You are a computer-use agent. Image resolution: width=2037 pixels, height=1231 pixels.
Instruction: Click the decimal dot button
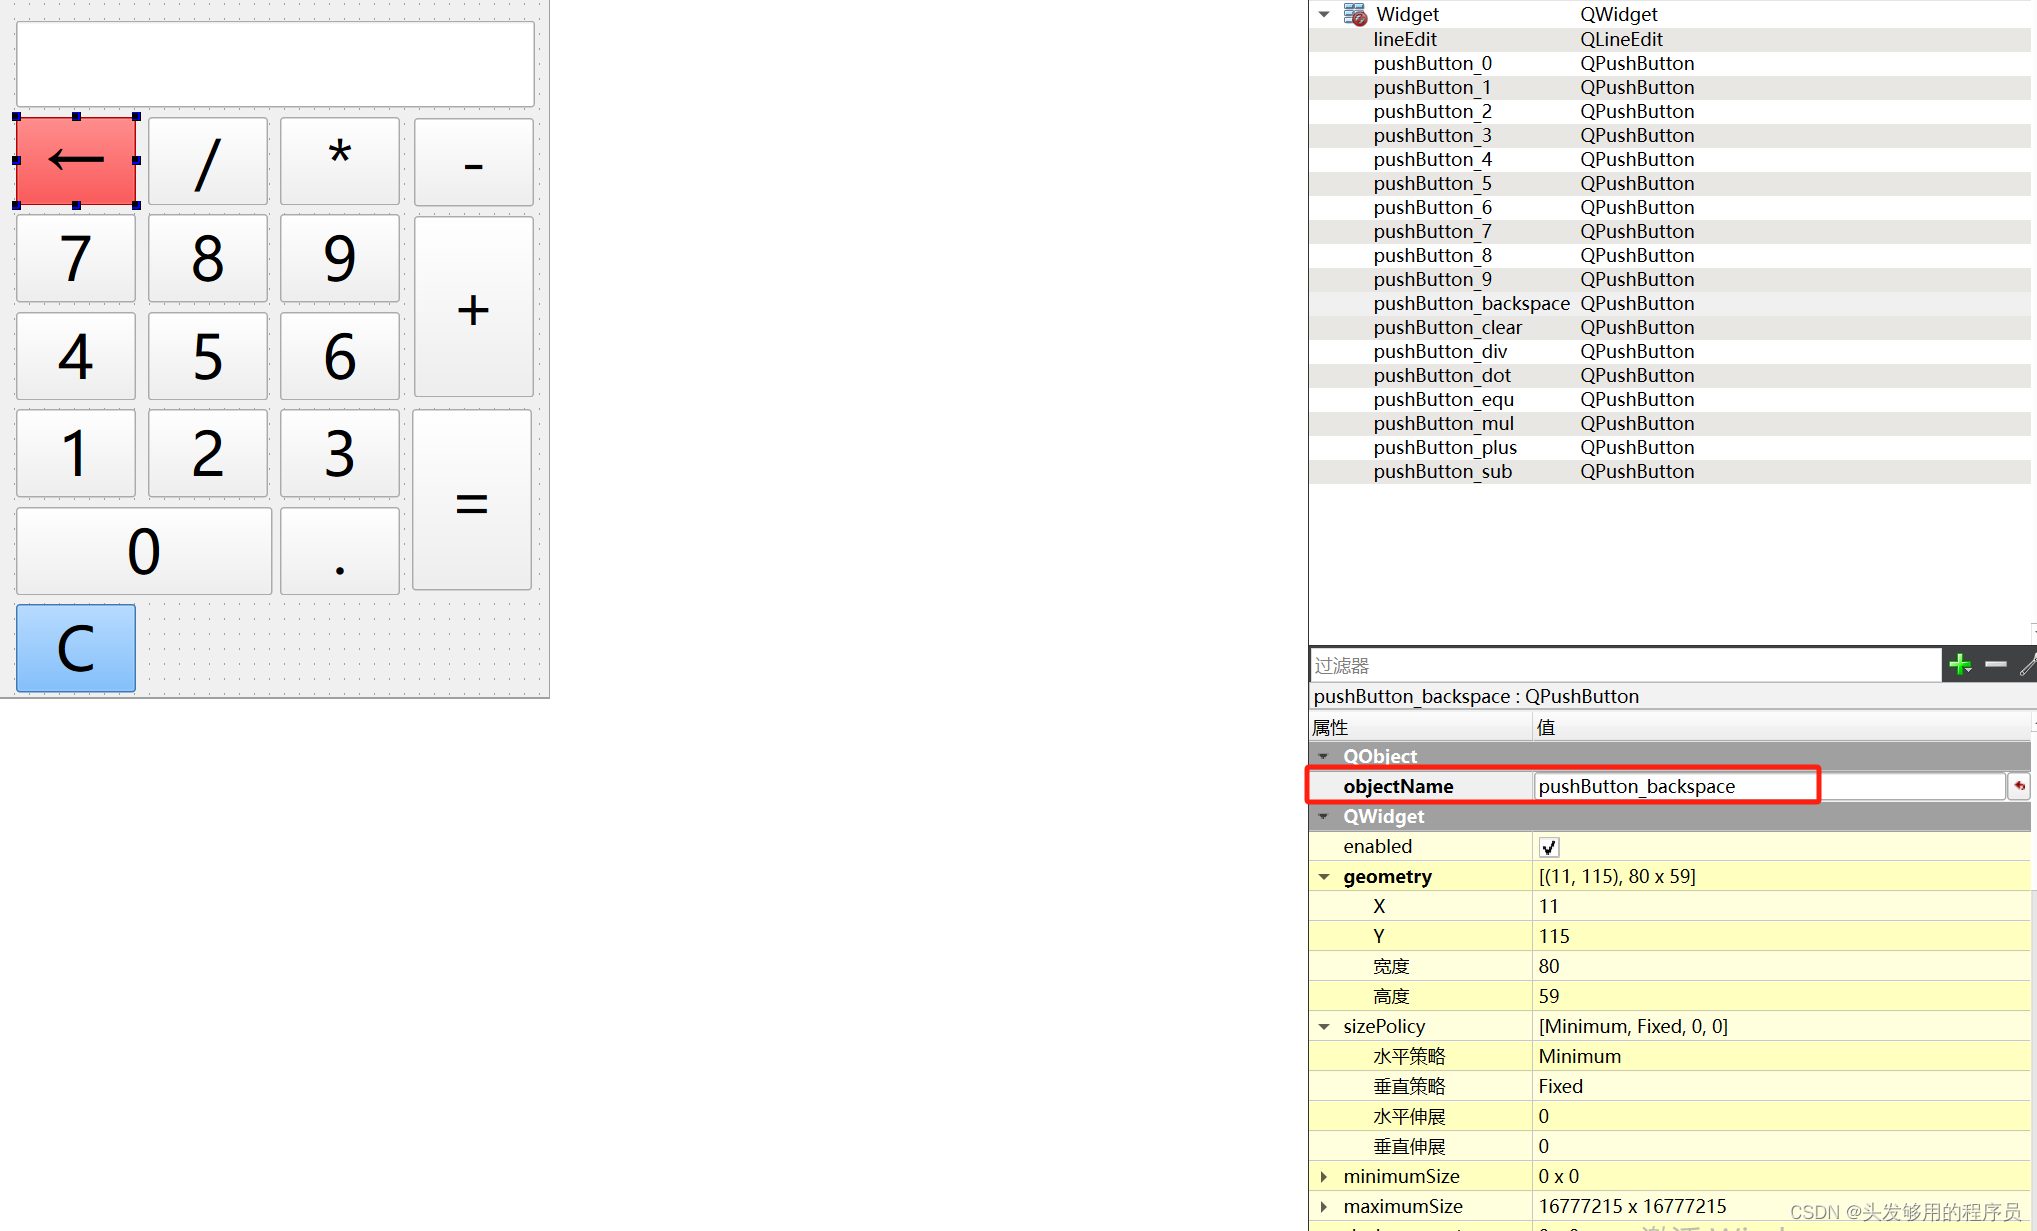pyautogui.click(x=340, y=551)
